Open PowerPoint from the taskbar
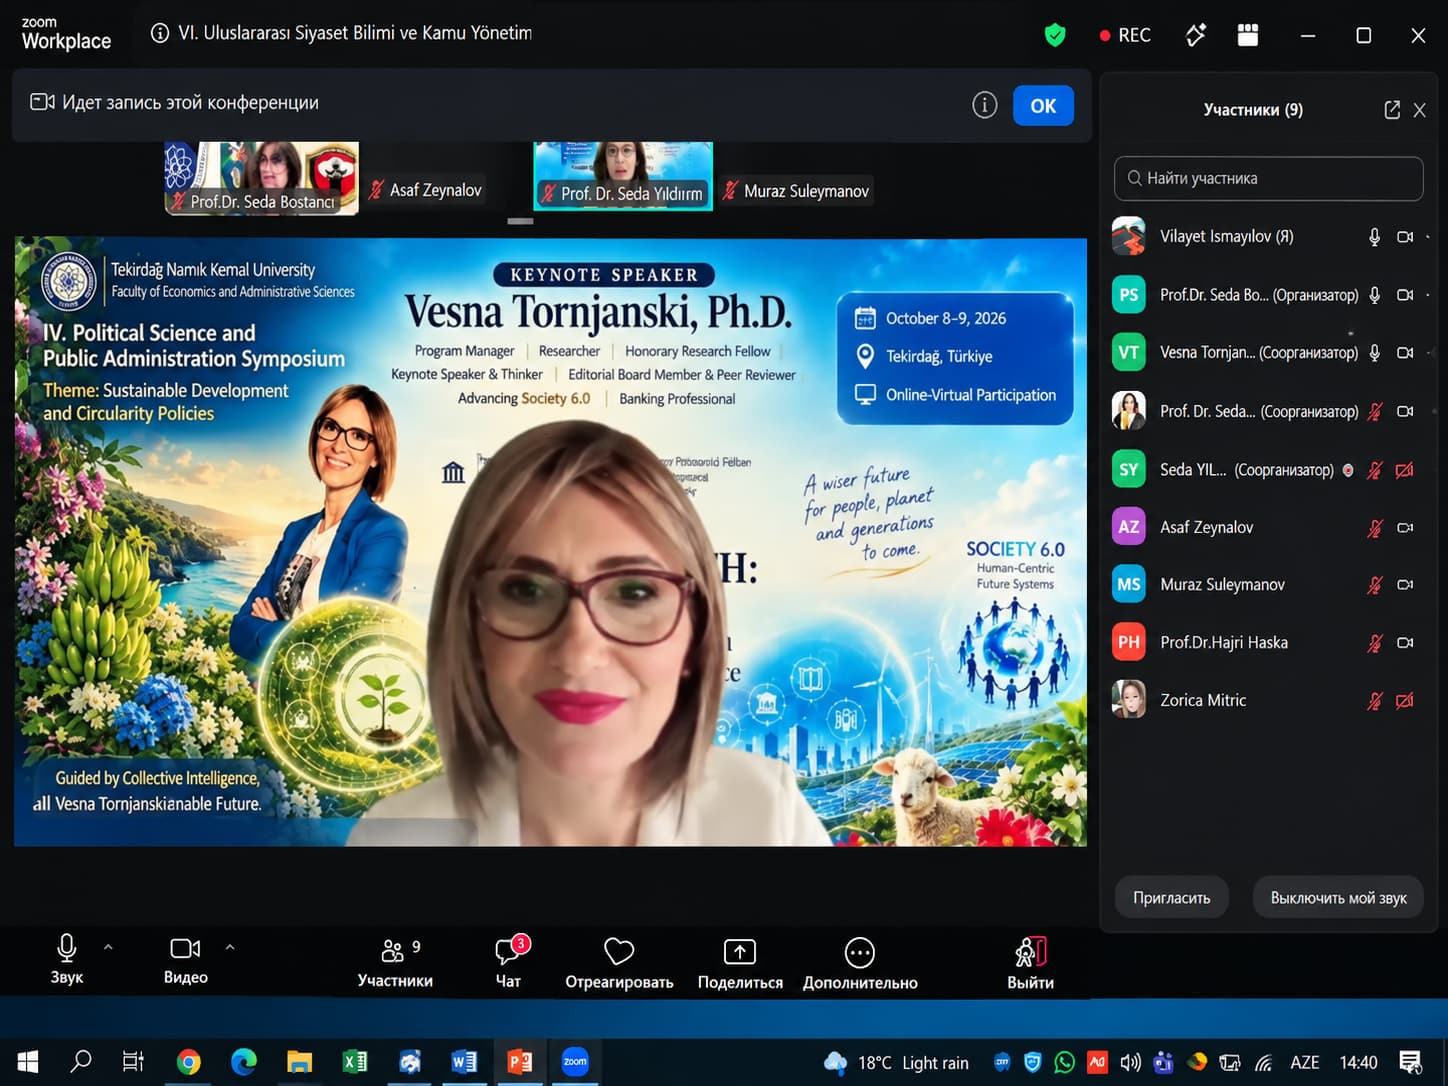 pyautogui.click(x=520, y=1061)
